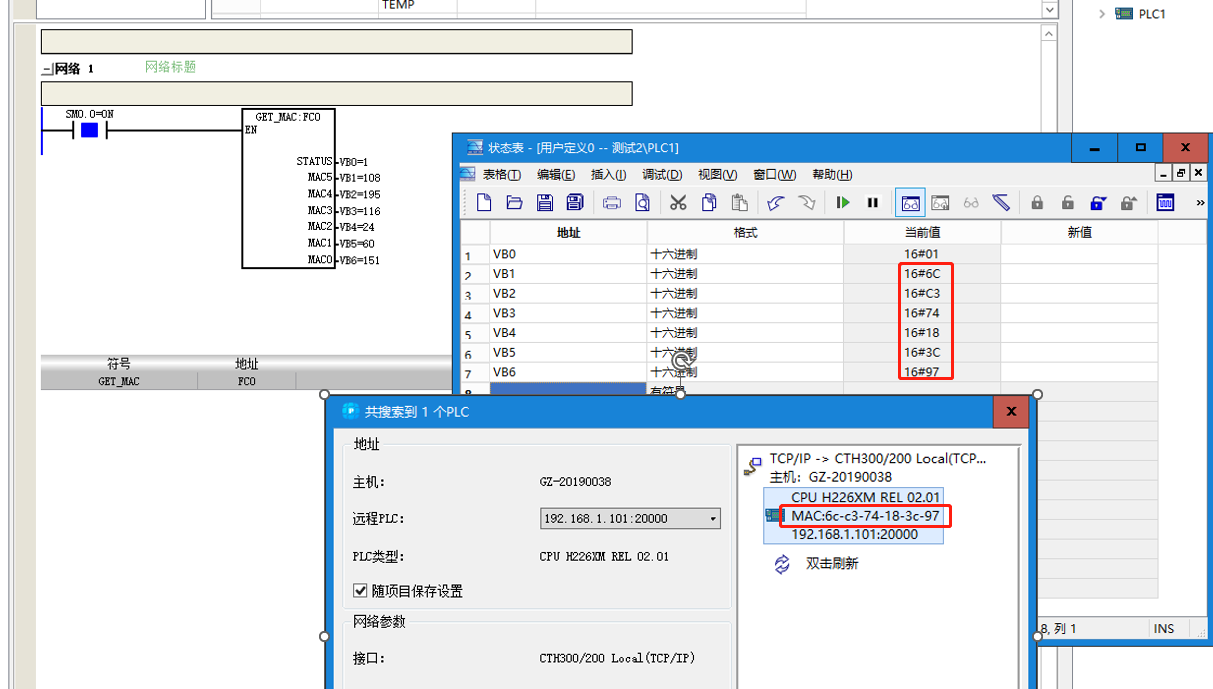The image size is (1213, 689).
Task: Click the Copy icon in status table toolbar
Action: pos(709,203)
